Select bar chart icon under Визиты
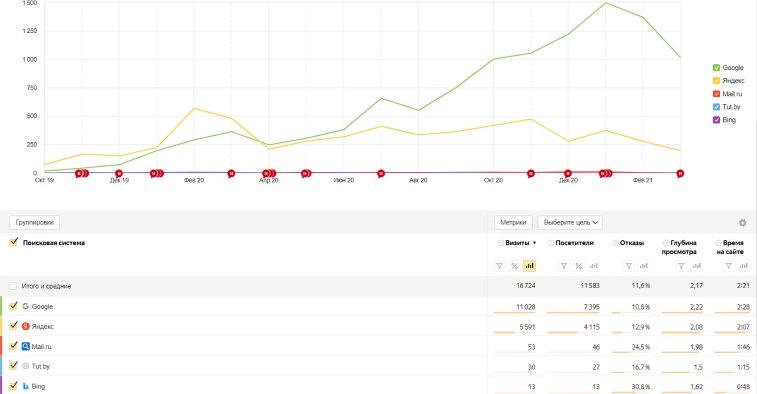Screen dimensions: 757x394 click(530, 266)
